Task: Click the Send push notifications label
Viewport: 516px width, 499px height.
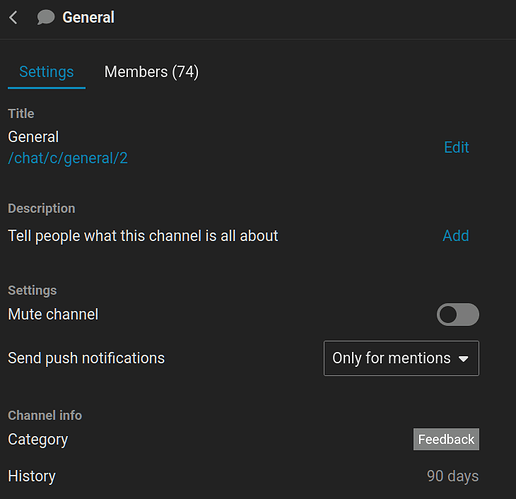Action: point(86,358)
